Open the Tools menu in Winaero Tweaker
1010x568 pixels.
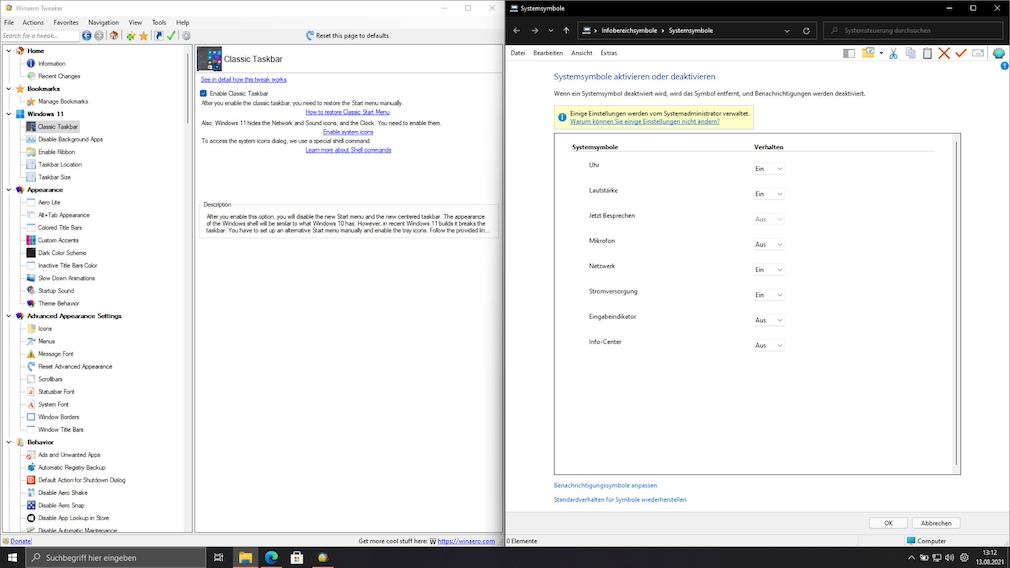click(x=158, y=23)
